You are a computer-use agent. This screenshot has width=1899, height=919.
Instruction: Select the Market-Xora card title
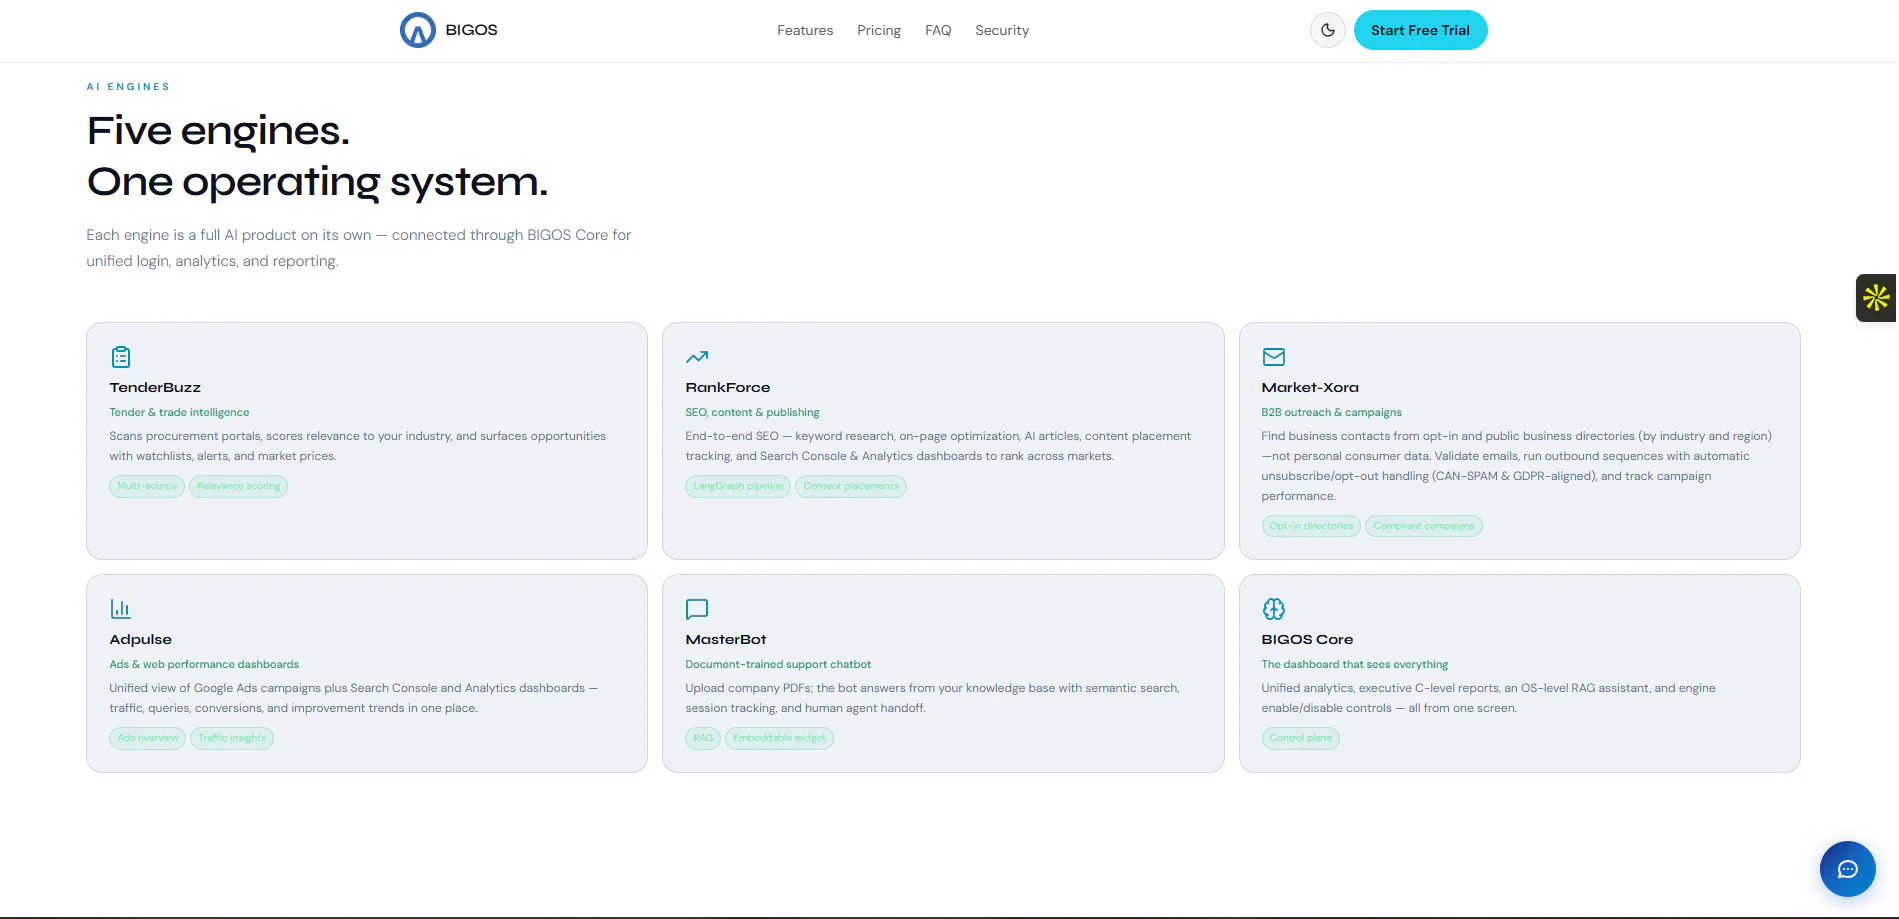point(1310,387)
